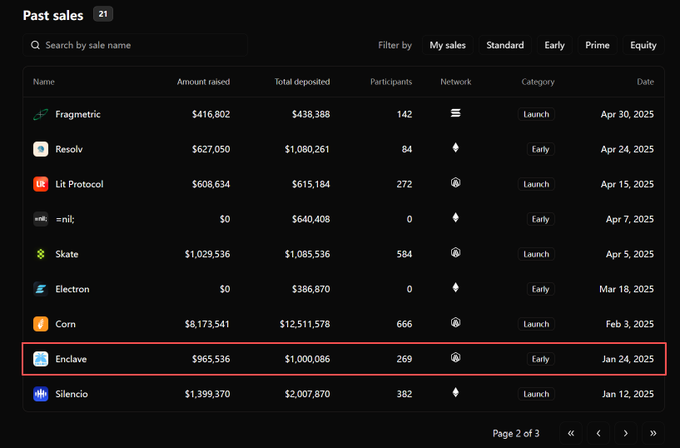Click the Fragmetric project logo
This screenshot has width=680, height=448.
40,114
